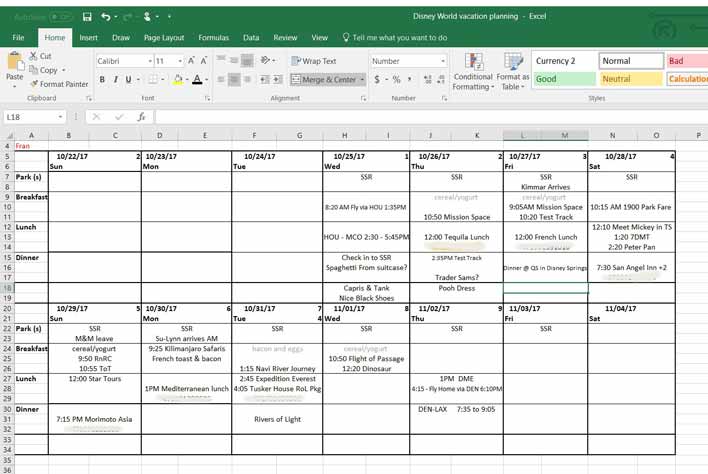Screen dimensions: 708x474
Task: Apply Comma Style format
Action: (x=410, y=79)
